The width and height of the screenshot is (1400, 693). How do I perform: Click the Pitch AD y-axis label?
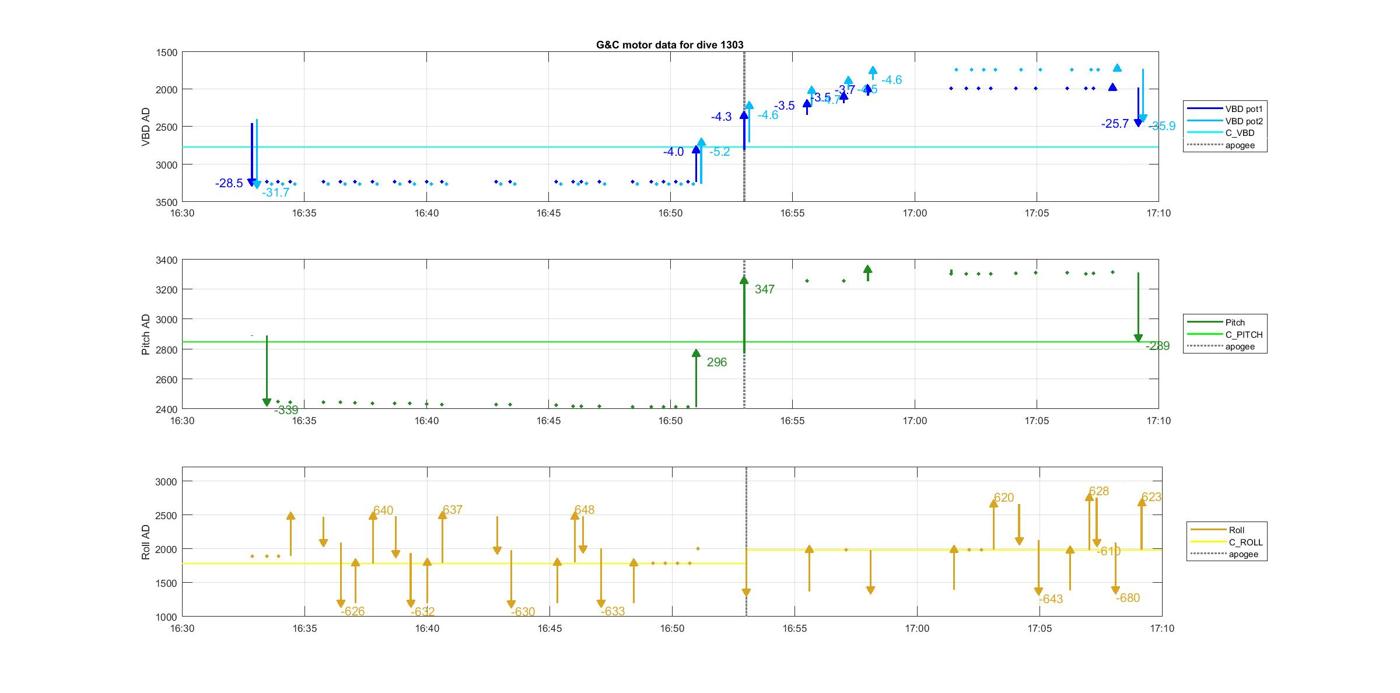[146, 335]
